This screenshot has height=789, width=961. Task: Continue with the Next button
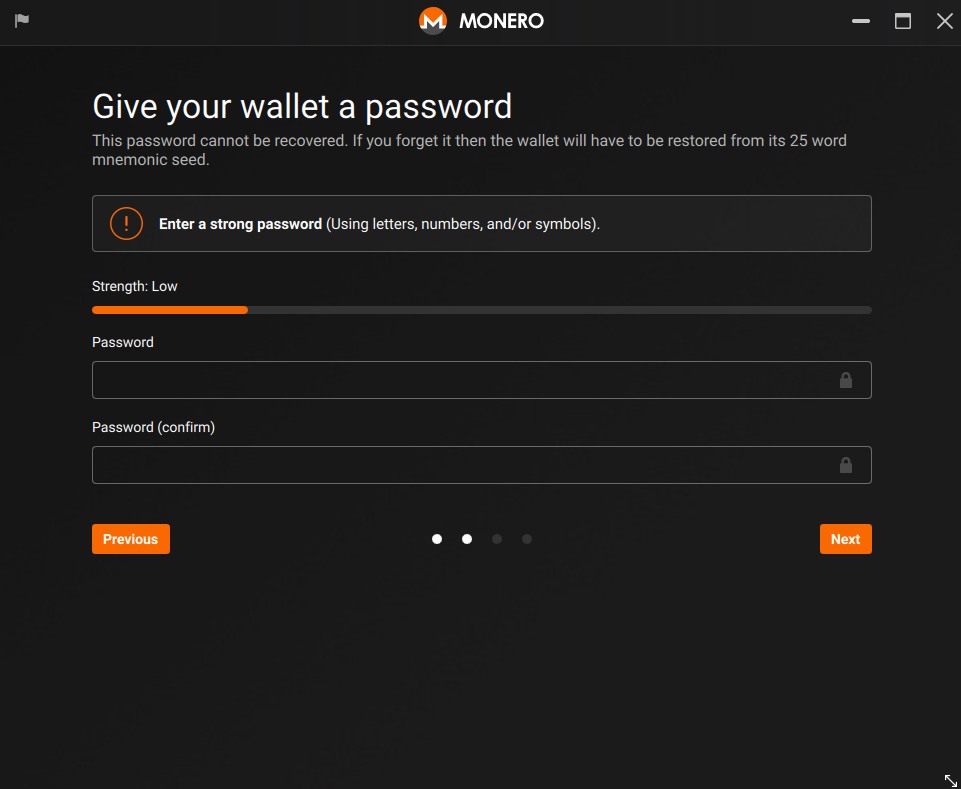point(846,539)
